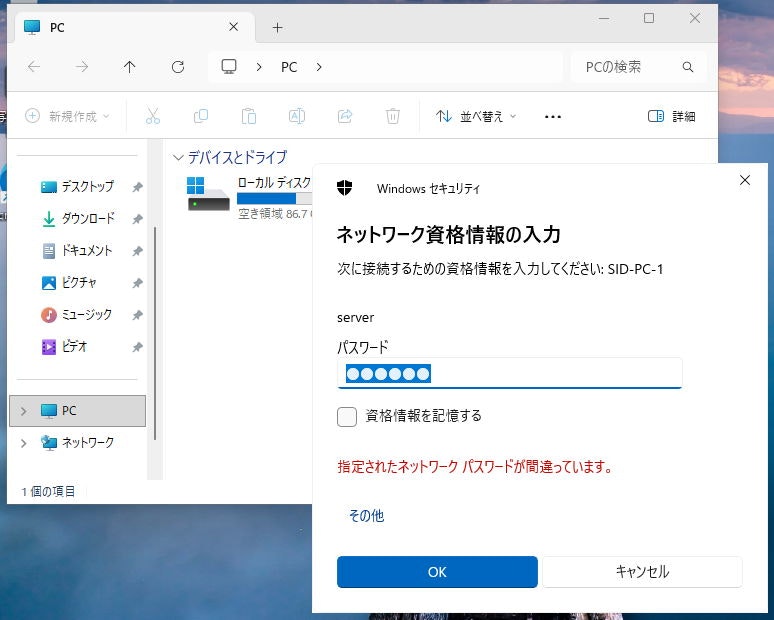This screenshot has width=774, height=620.
Task: Click the Paste clipboard icon
Action: pyautogui.click(x=249, y=116)
